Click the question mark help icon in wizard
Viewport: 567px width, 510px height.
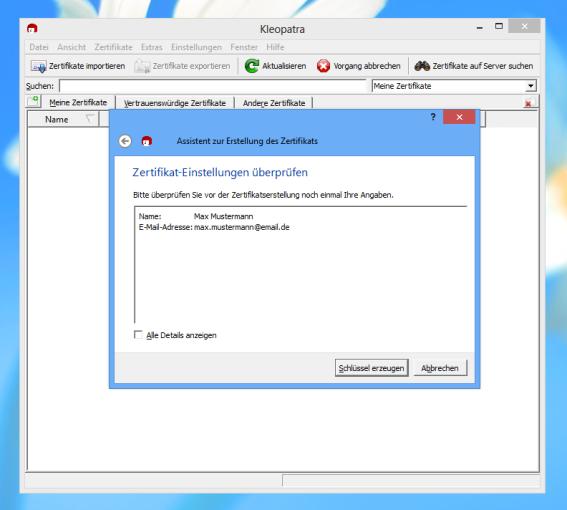433,117
